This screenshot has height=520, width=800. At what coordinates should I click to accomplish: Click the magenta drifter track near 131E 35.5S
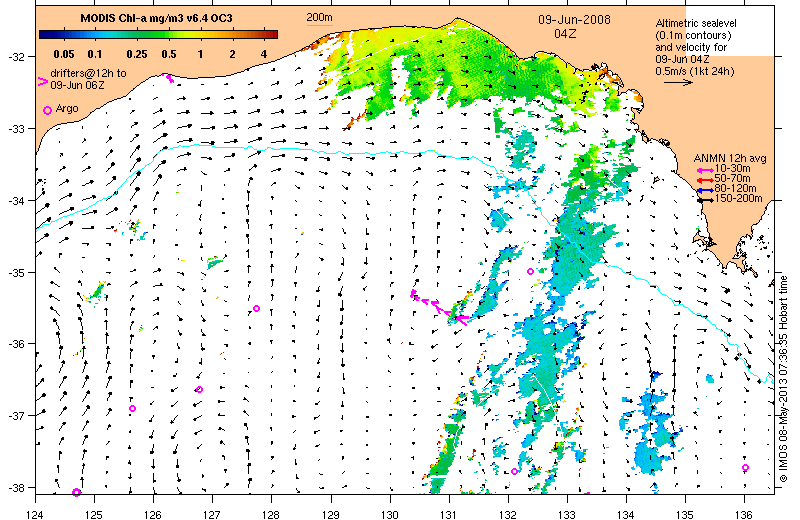coord(439,307)
